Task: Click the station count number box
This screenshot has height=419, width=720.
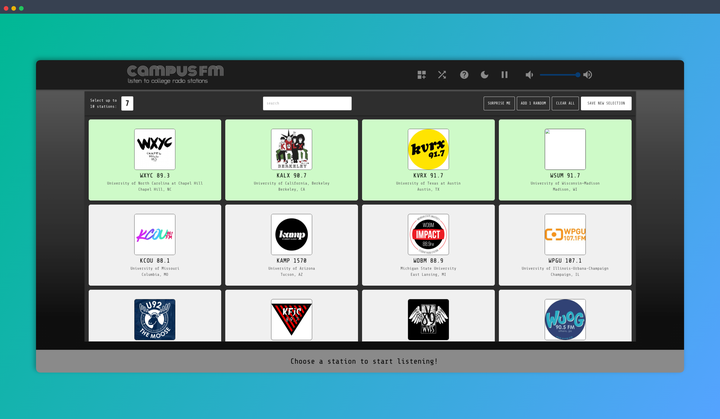Action: click(x=127, y=103)
